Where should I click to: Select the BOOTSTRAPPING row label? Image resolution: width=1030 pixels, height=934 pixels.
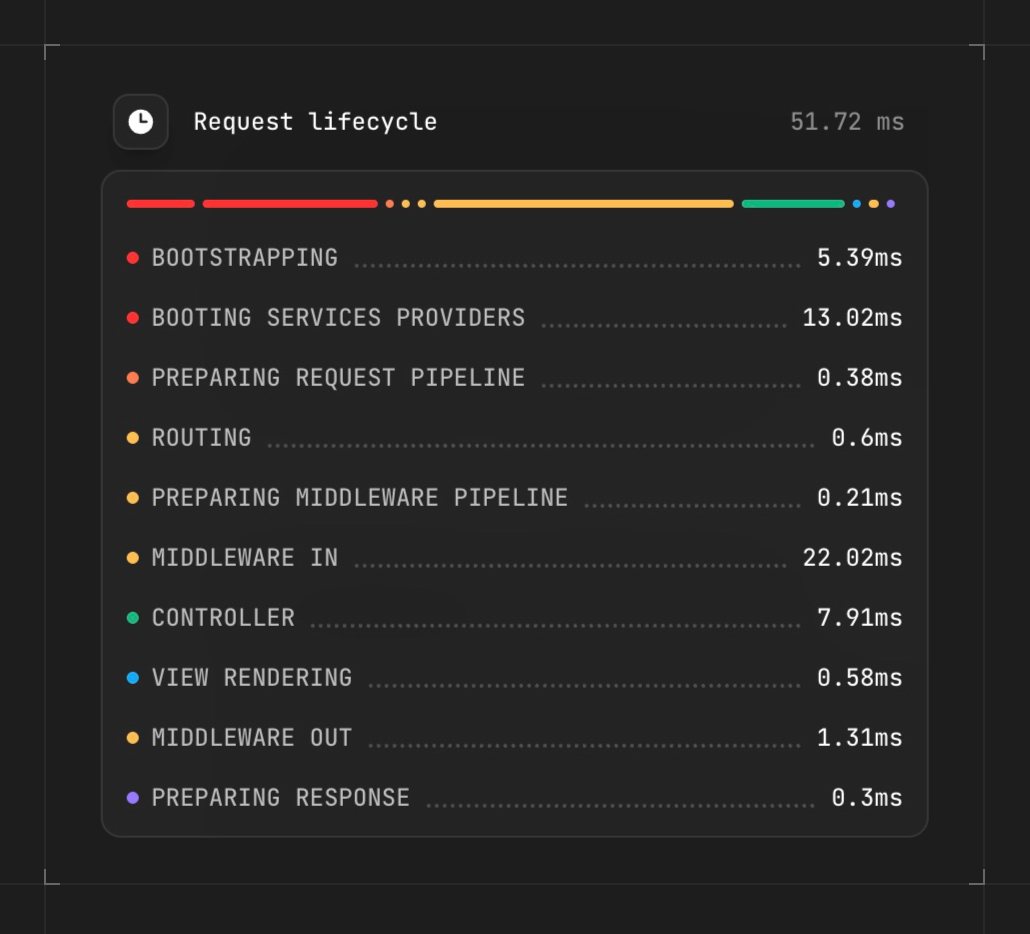coord(245,257)
